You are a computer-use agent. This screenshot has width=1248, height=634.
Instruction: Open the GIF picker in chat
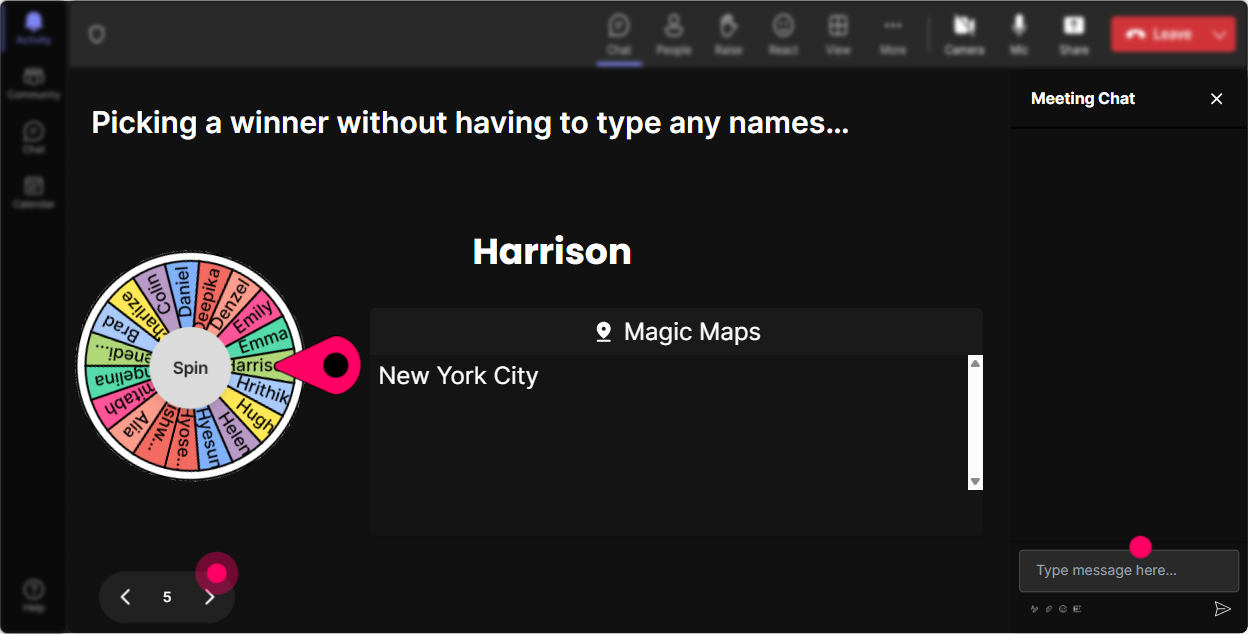(x=1077, y=609)
